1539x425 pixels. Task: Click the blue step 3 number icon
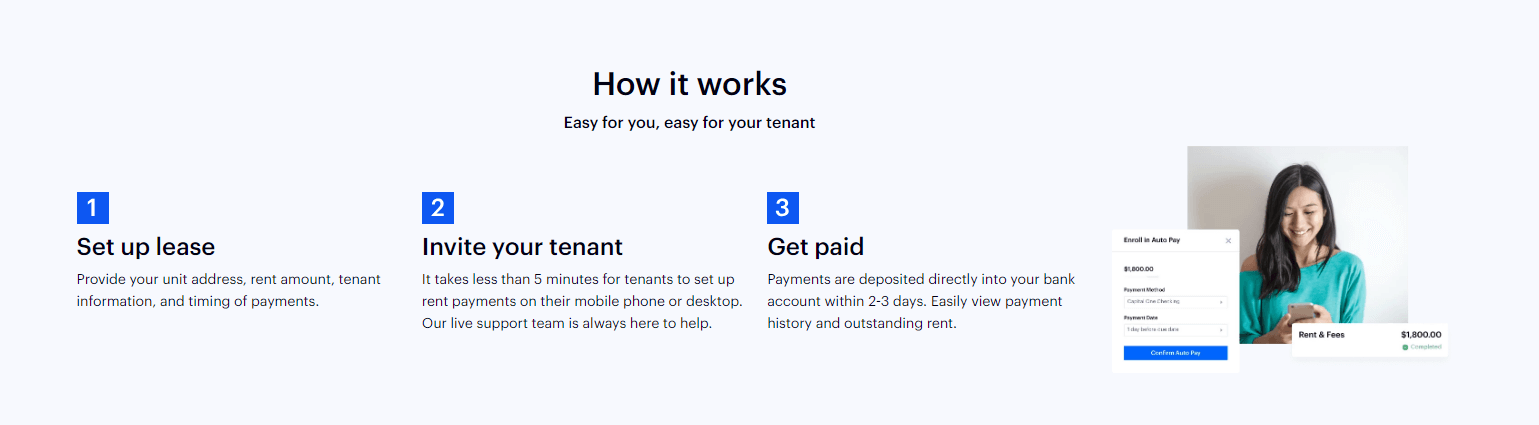(783, 207)
